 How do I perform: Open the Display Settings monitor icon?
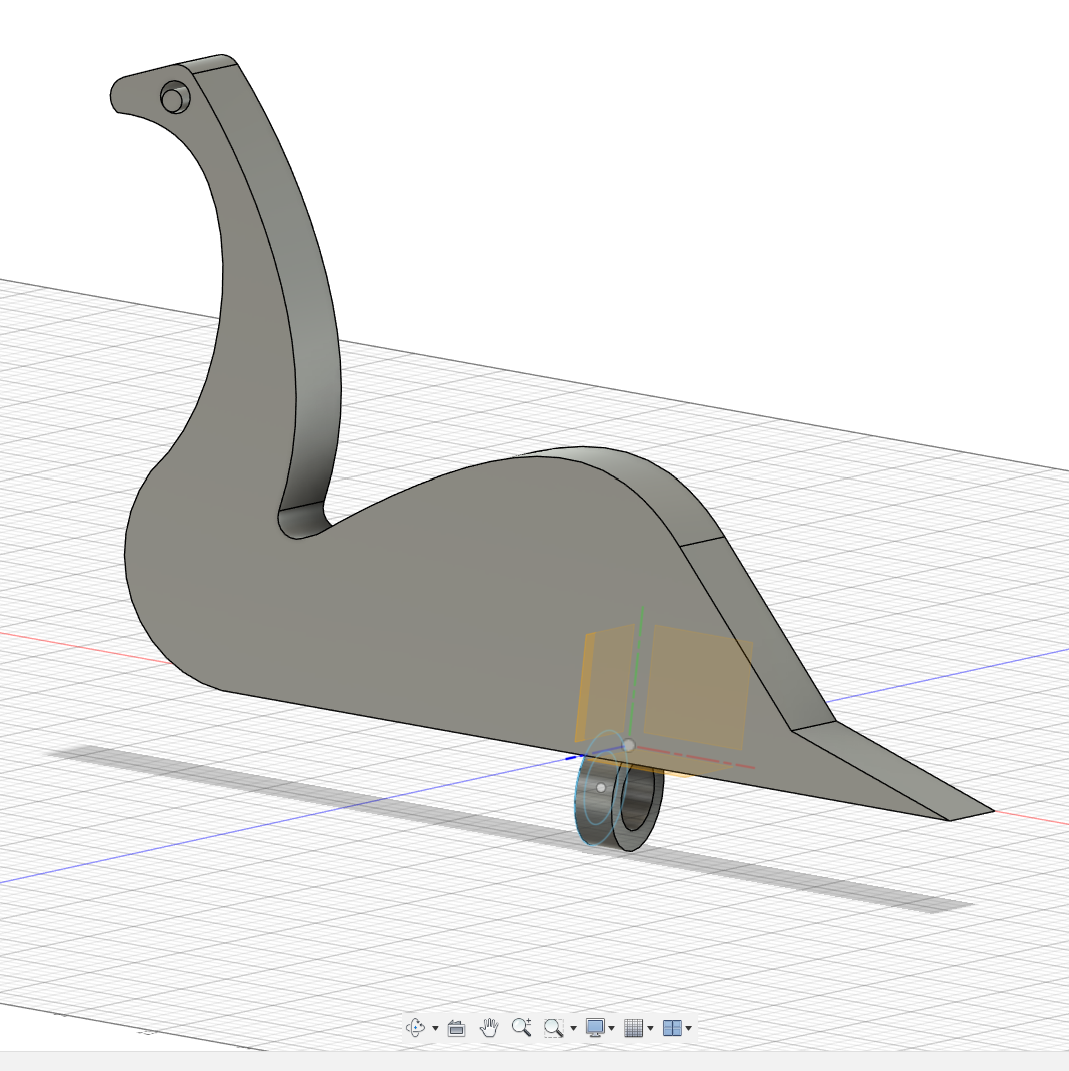[x=595, y=1027]
